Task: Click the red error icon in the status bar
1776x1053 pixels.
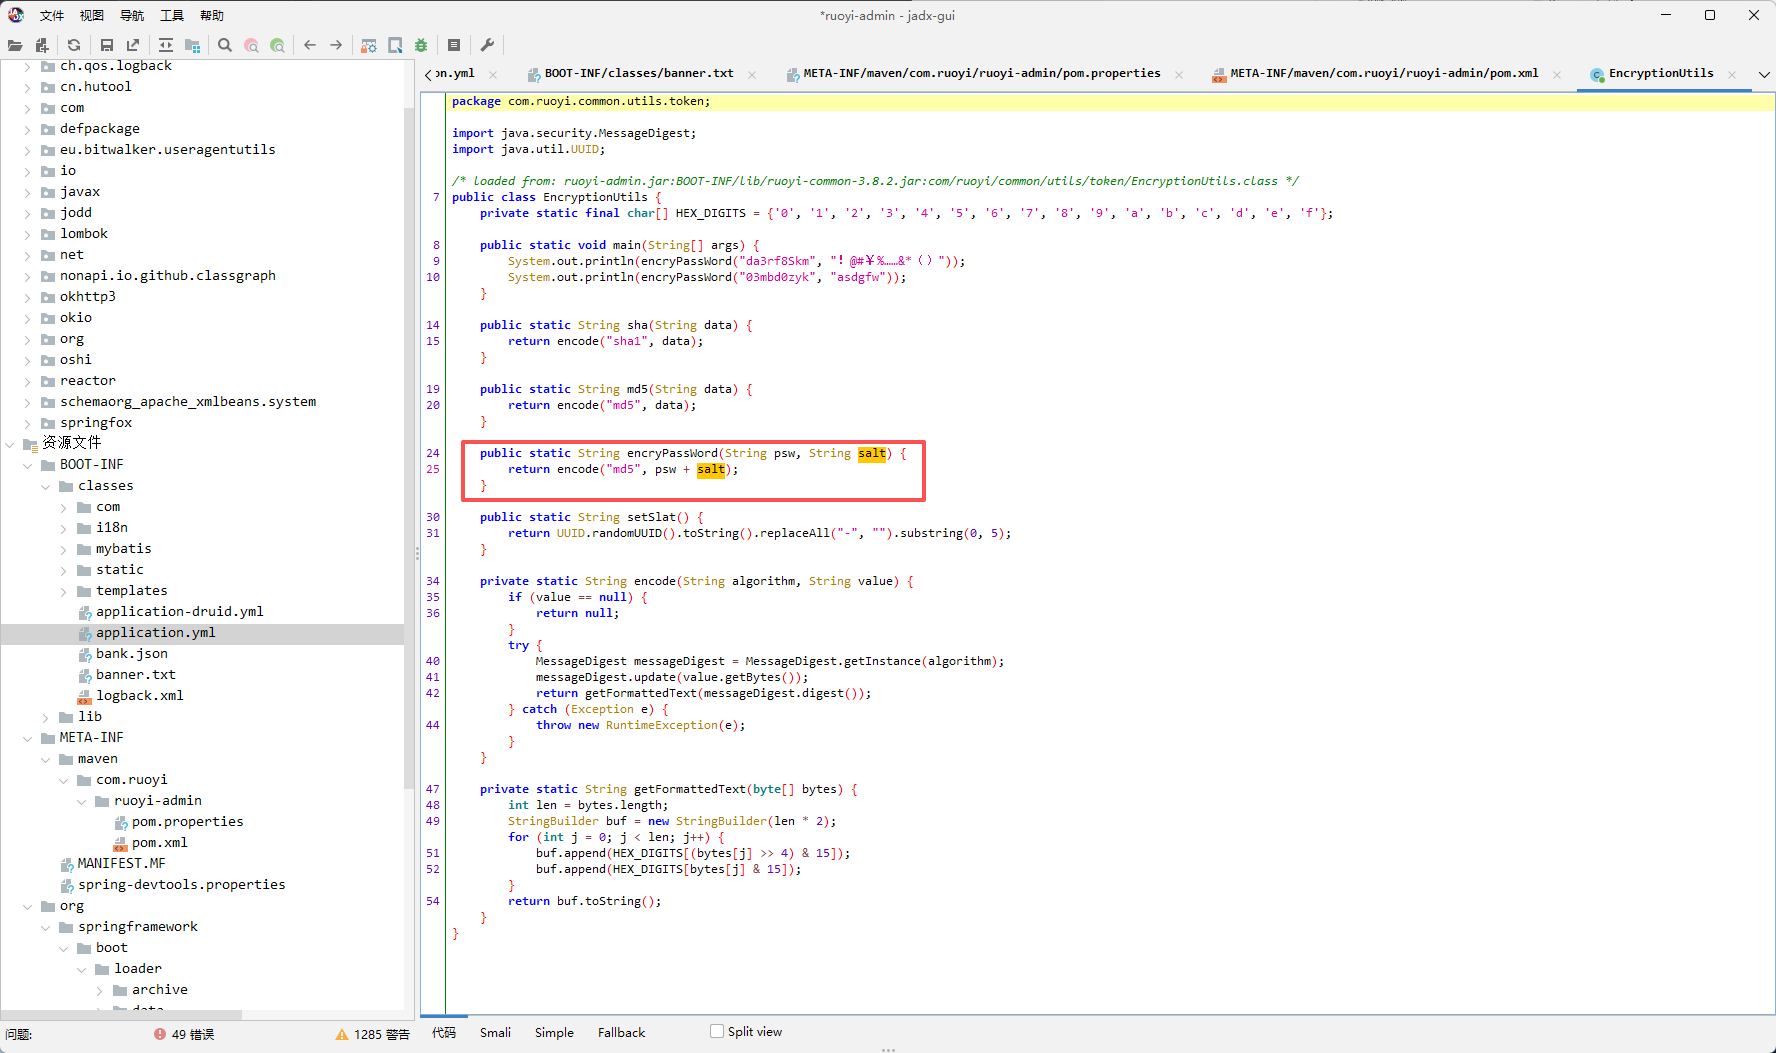Action: (x=160, y=1034)
